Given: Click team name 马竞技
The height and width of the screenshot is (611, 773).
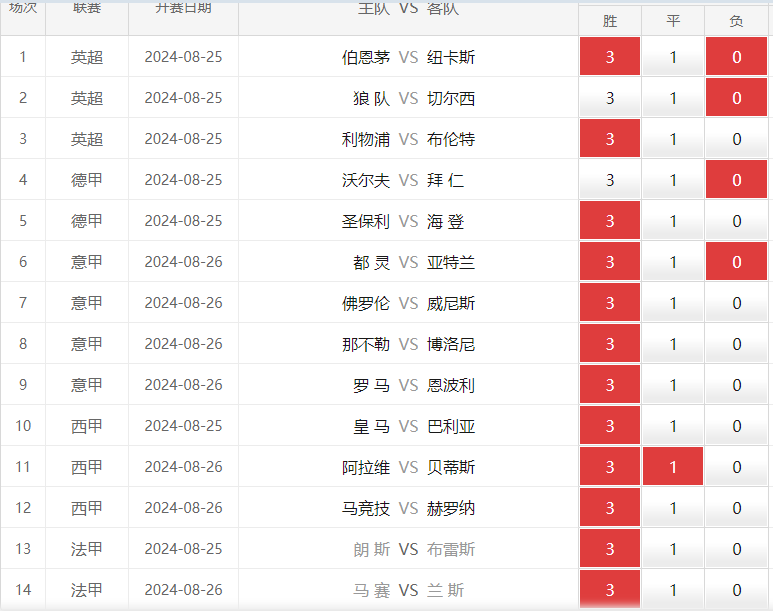Looking at the screenshot, I should point(366,507).
